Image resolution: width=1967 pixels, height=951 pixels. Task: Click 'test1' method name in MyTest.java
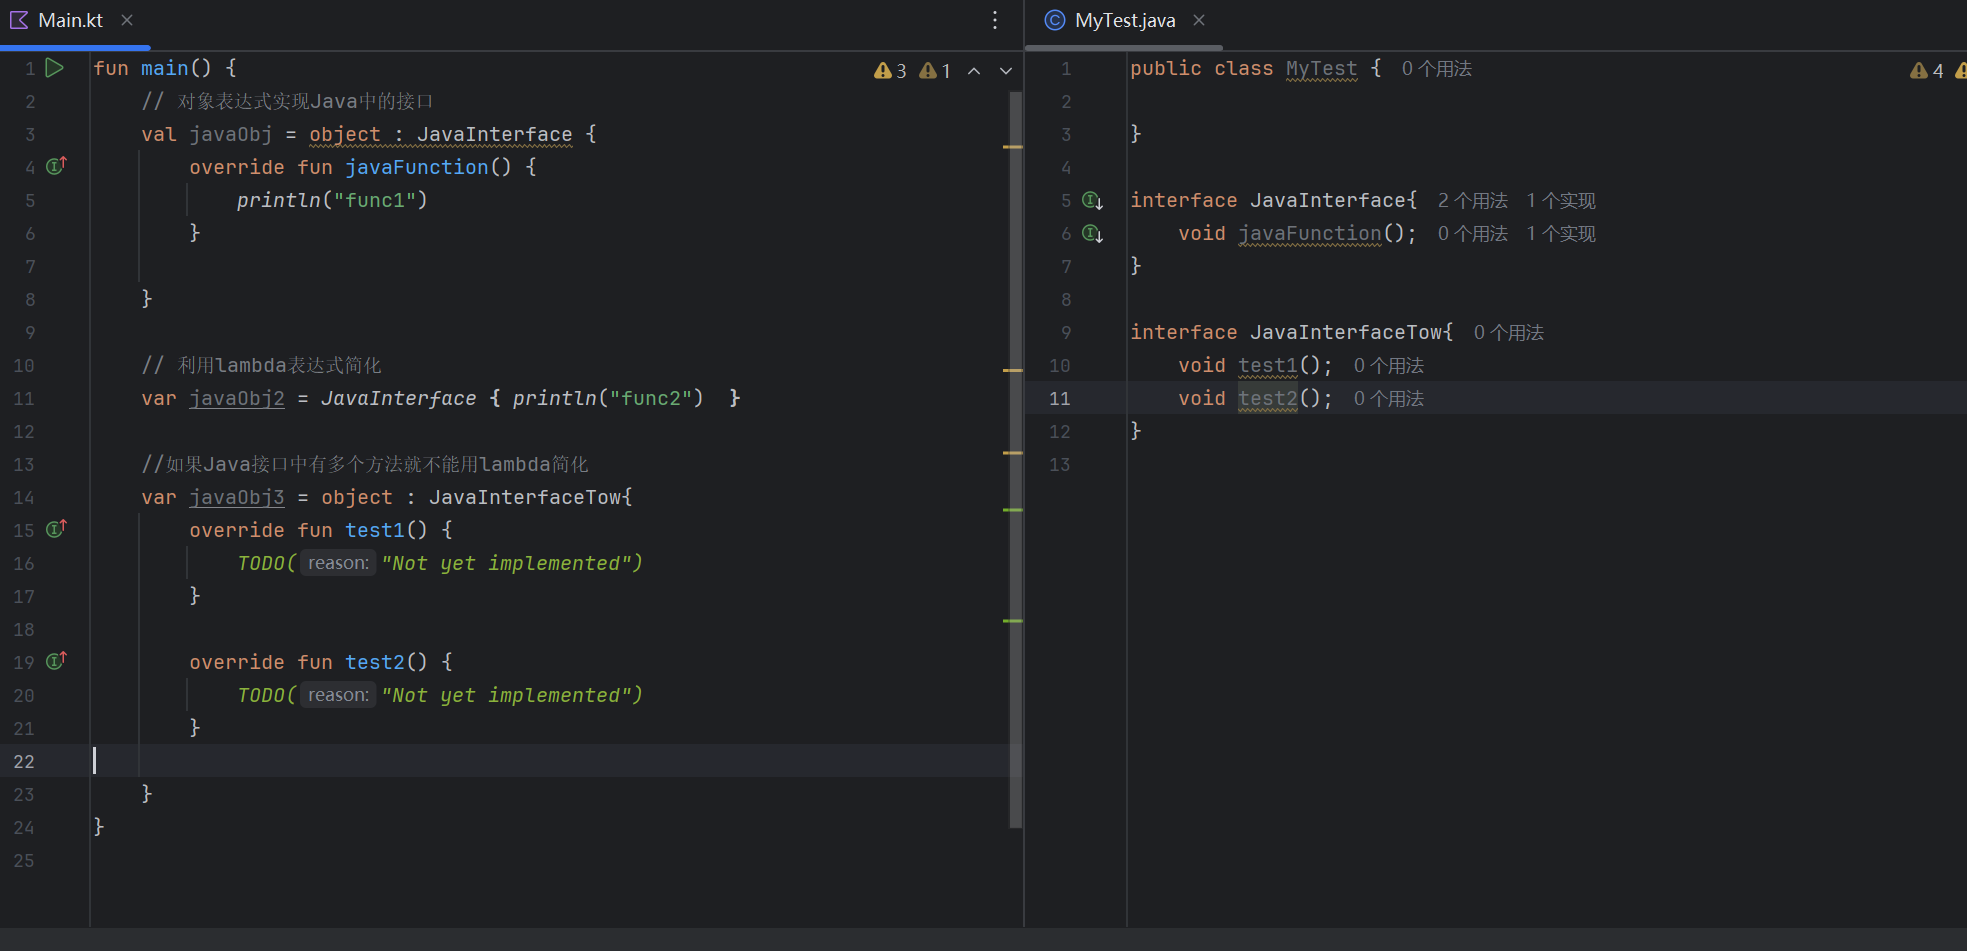coord(1268,365)
